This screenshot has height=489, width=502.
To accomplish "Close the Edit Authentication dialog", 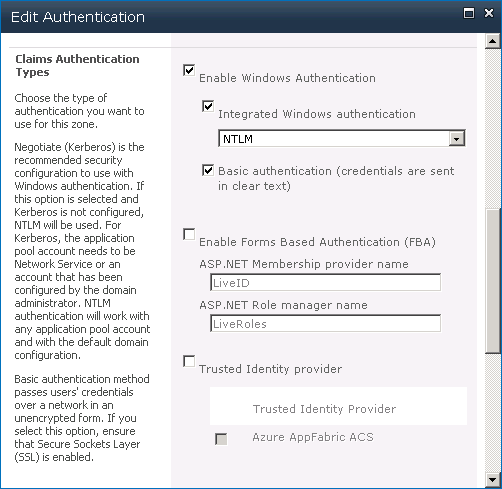I will click(489, 13).
